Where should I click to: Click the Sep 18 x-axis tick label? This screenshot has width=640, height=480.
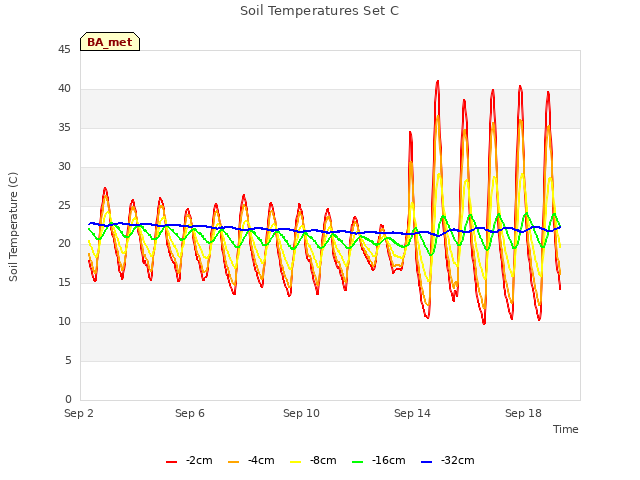[x=523, y=413]
